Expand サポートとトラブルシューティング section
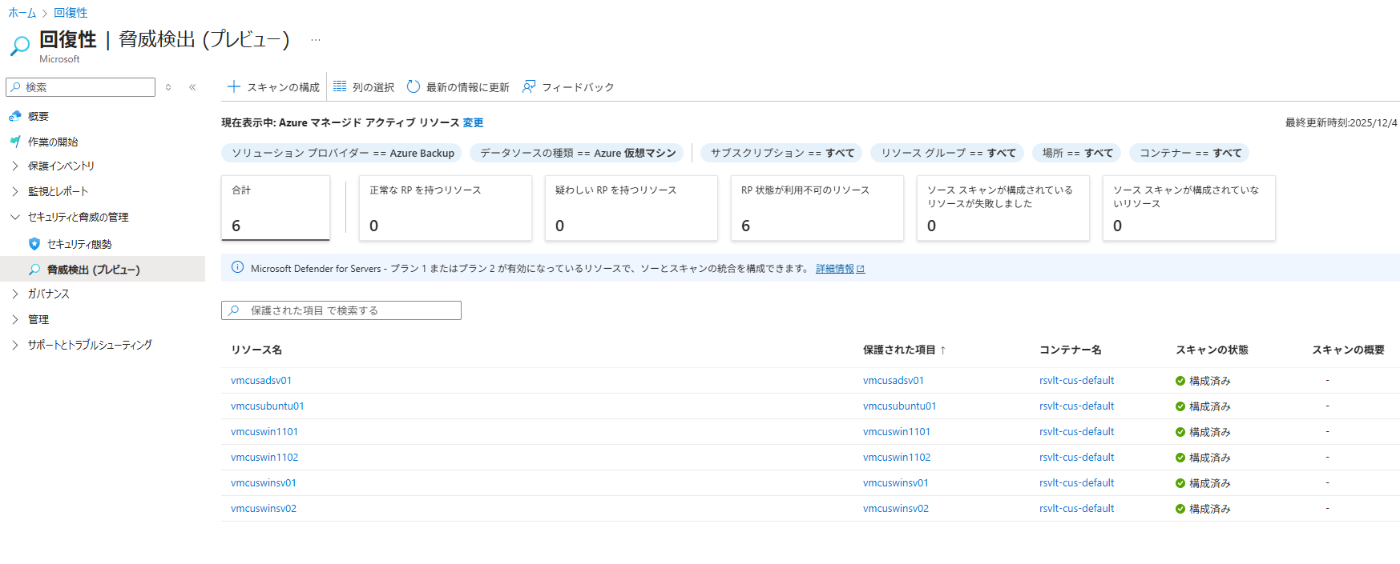The width and height of the screenshot is (1400, 564). click(80, 345)
